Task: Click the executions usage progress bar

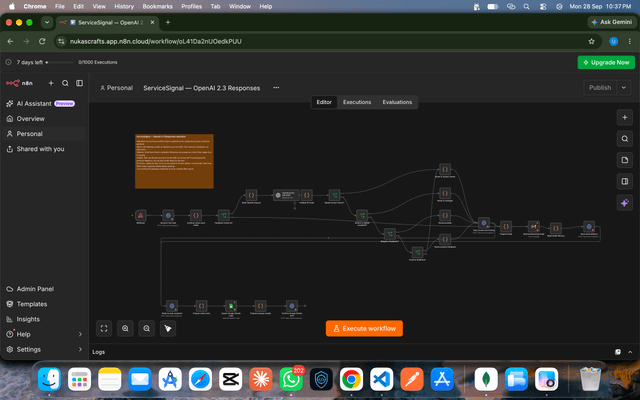Action: tap(60, 62)
